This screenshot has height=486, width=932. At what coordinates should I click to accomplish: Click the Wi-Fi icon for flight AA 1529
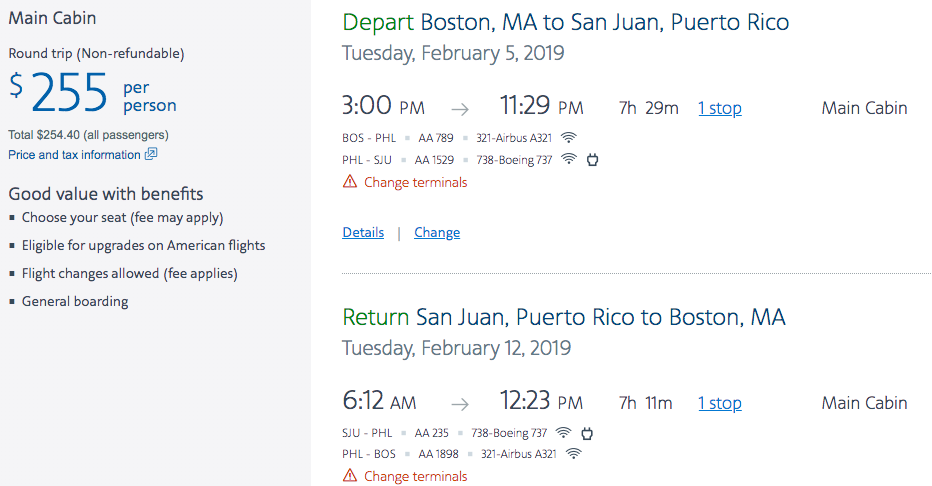569,159
